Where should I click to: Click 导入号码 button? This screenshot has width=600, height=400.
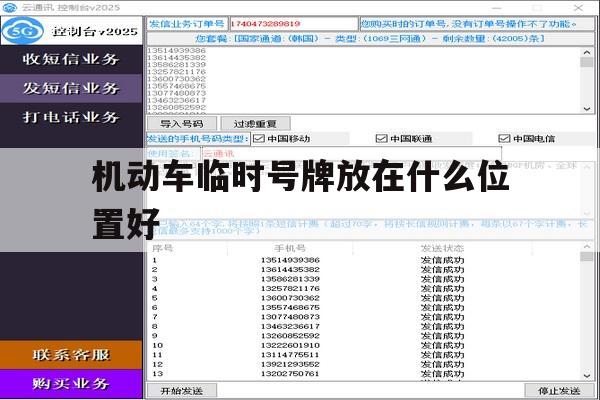pos(182,124)
